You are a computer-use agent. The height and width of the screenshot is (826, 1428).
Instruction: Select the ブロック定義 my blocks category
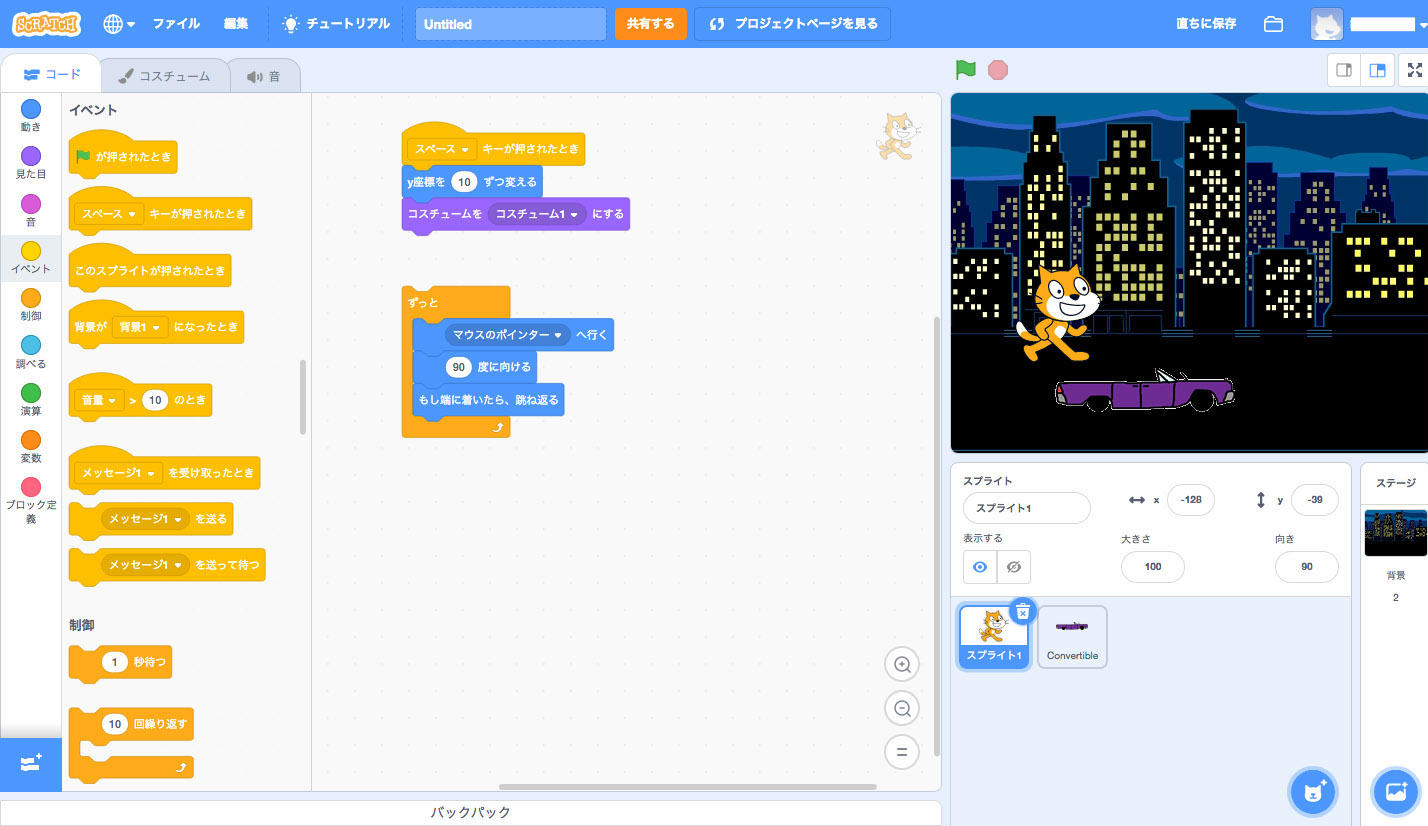[x=31, y=500]
